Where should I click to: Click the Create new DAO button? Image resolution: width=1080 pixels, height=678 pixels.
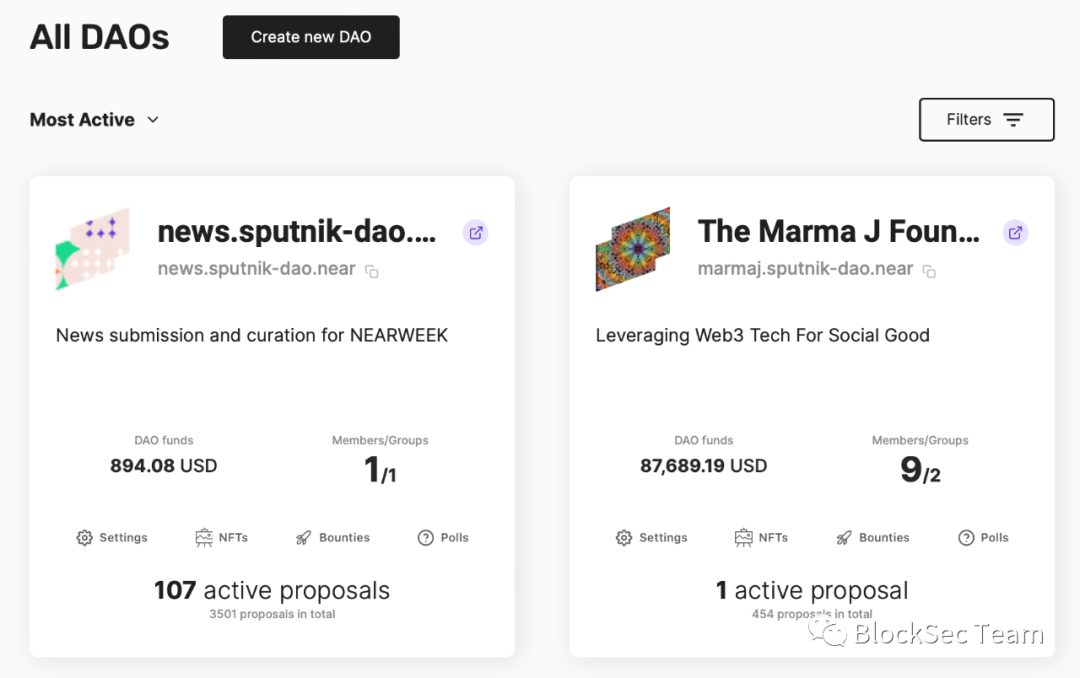click(x=311, y=37)
